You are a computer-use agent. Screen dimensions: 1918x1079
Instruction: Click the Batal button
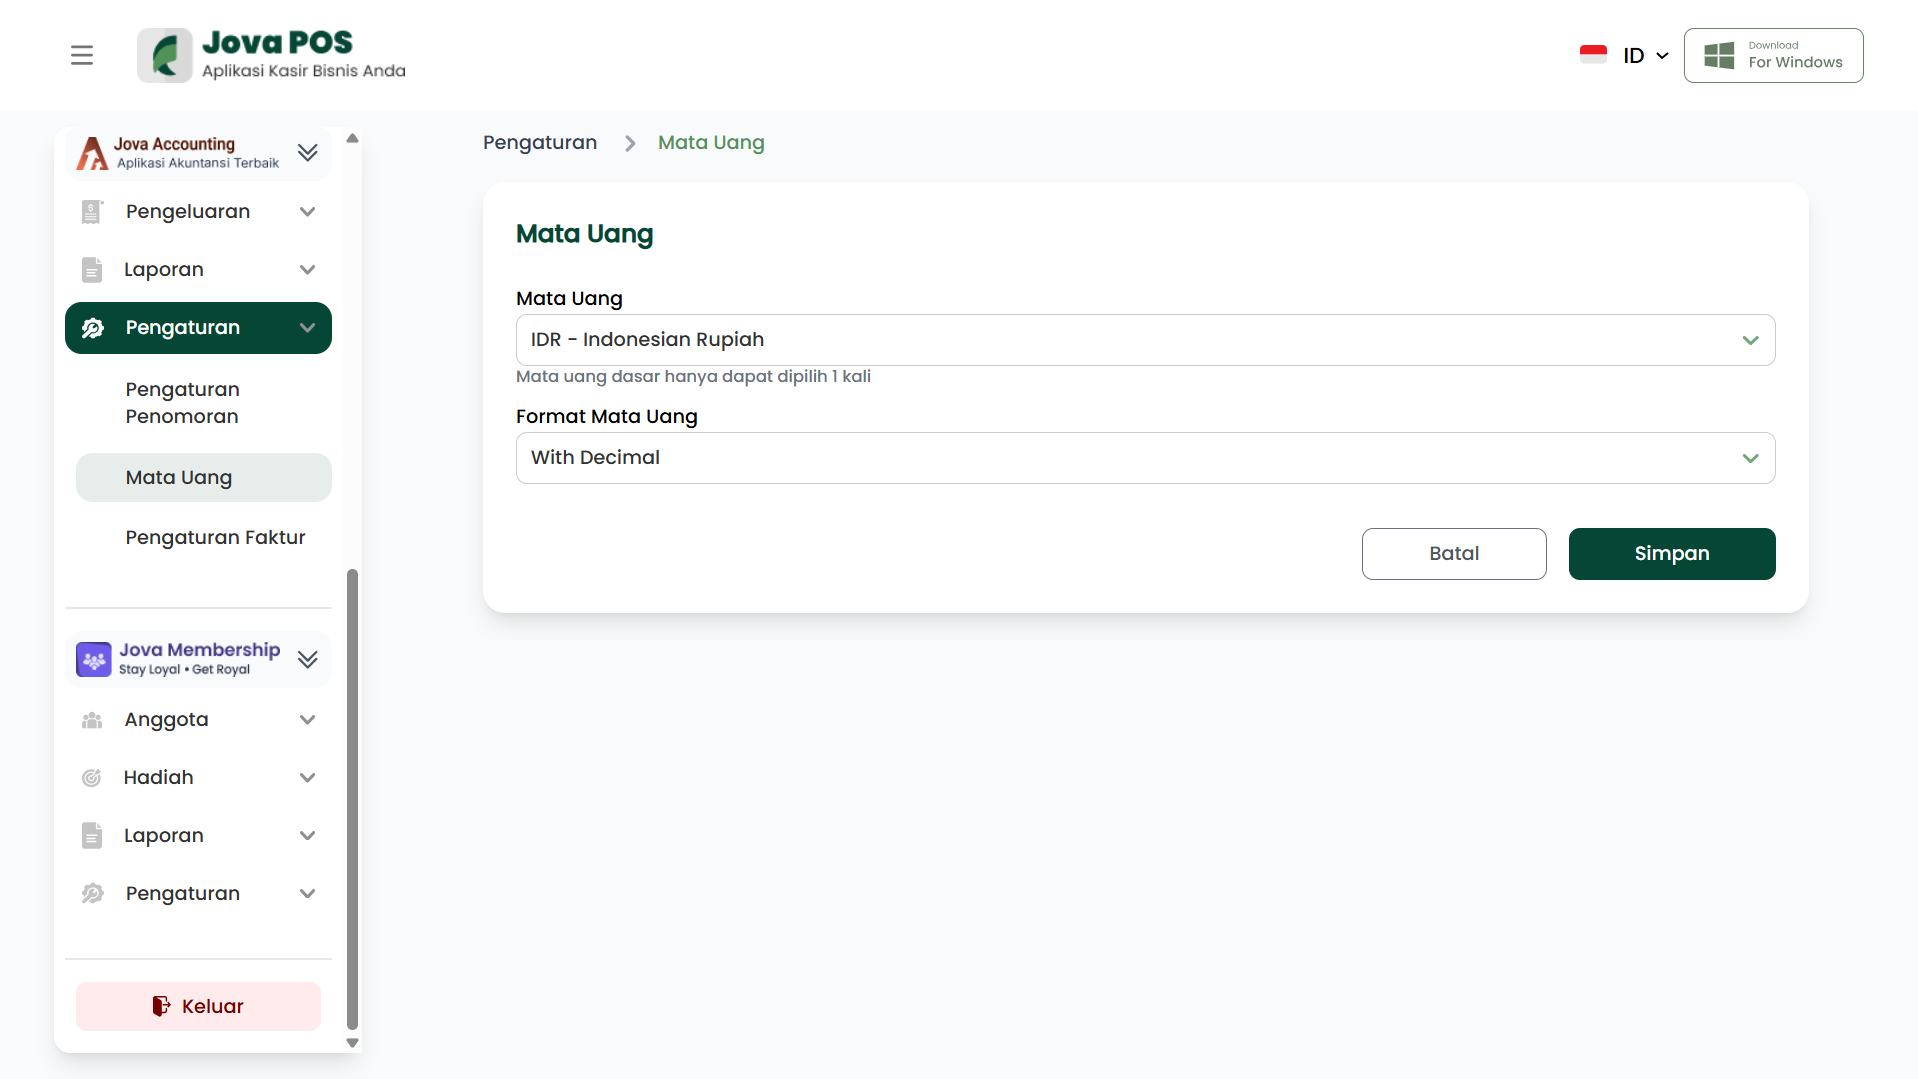click(1453, 554)
